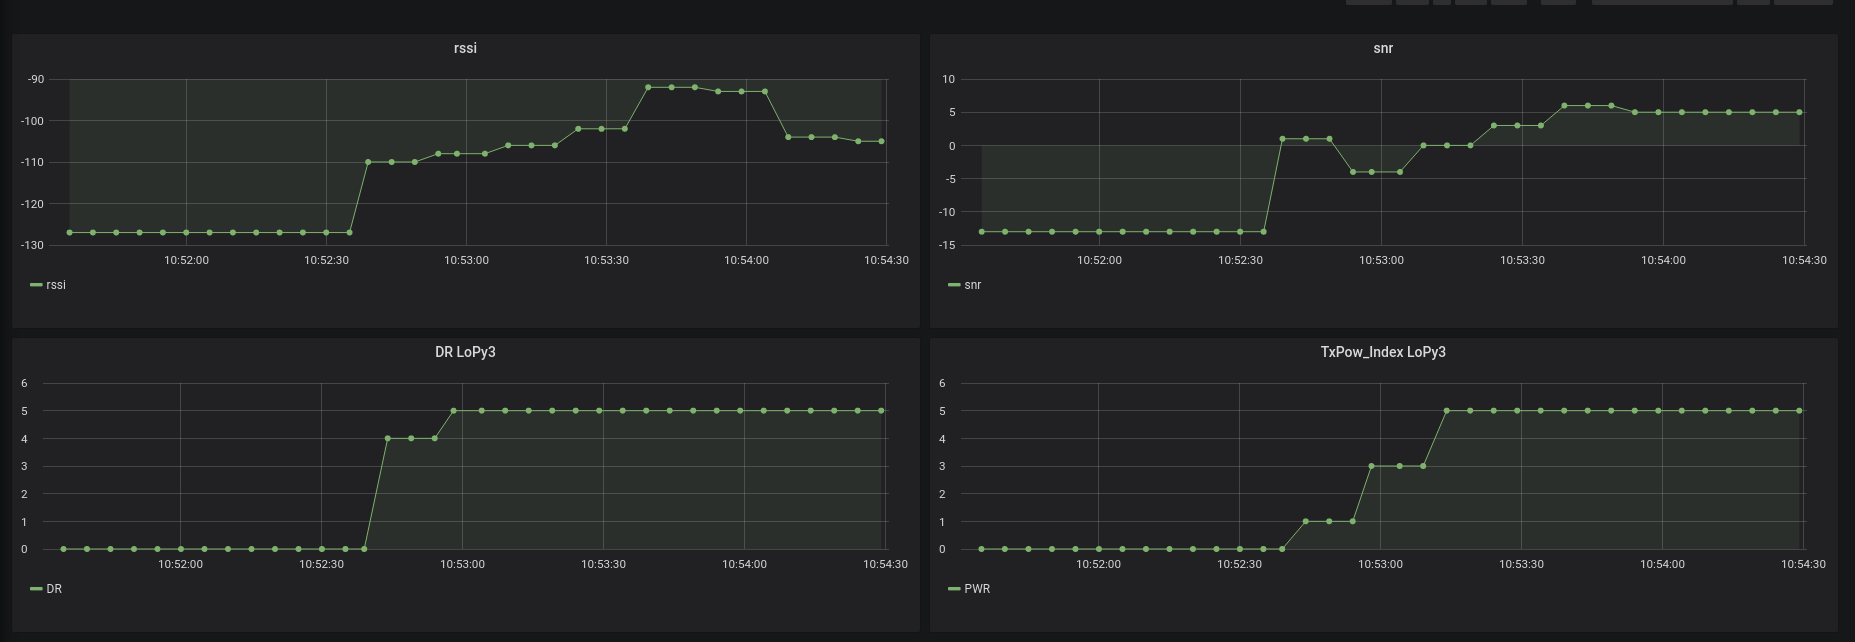The image size is (1855, 642).
Task: Toggle the PWR series legend label
Action: pos(977,589)
